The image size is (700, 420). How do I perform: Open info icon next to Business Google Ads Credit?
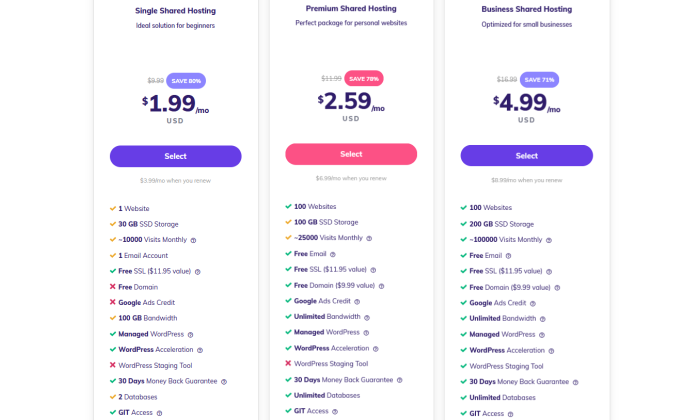coord(533,304)
